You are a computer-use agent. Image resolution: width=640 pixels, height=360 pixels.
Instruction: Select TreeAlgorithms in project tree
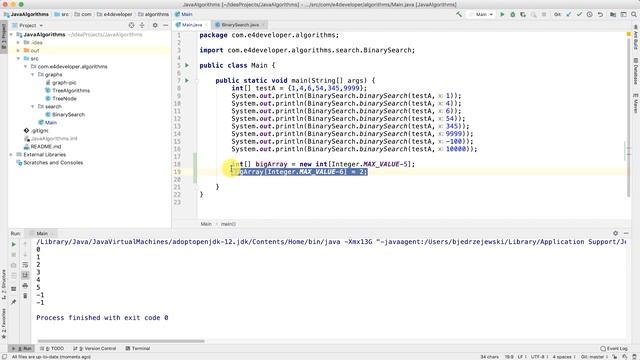click(67, 91)
